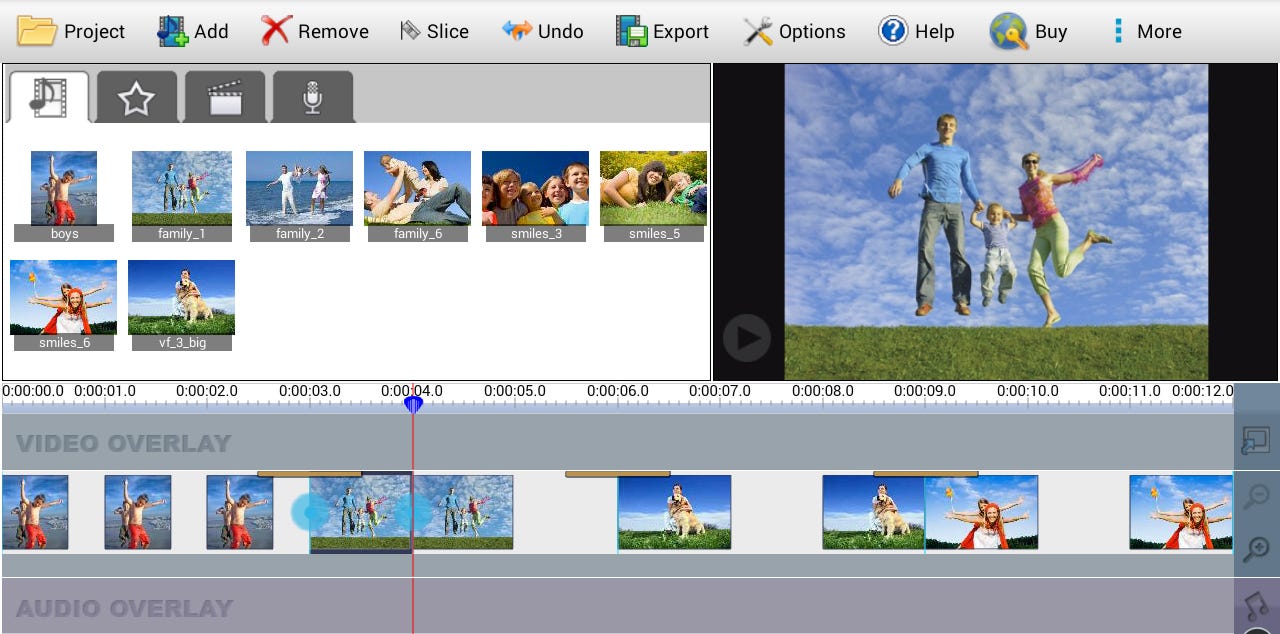Zoom out the timeline
Screen dimensions: 1280x634
pyautogui.click(x=1256, y=497)
